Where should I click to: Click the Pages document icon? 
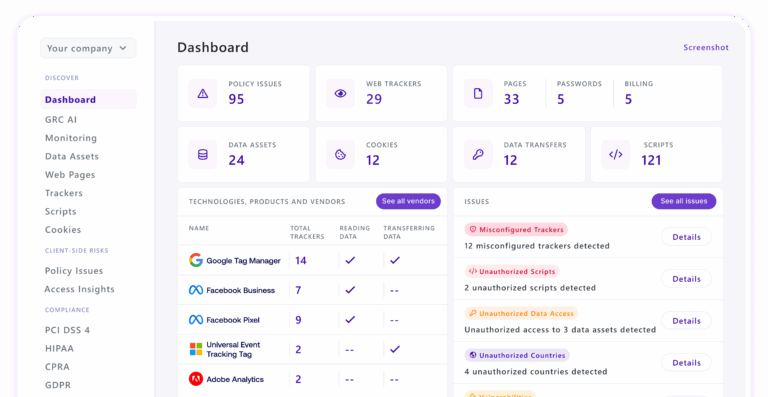tap(478, 93)
